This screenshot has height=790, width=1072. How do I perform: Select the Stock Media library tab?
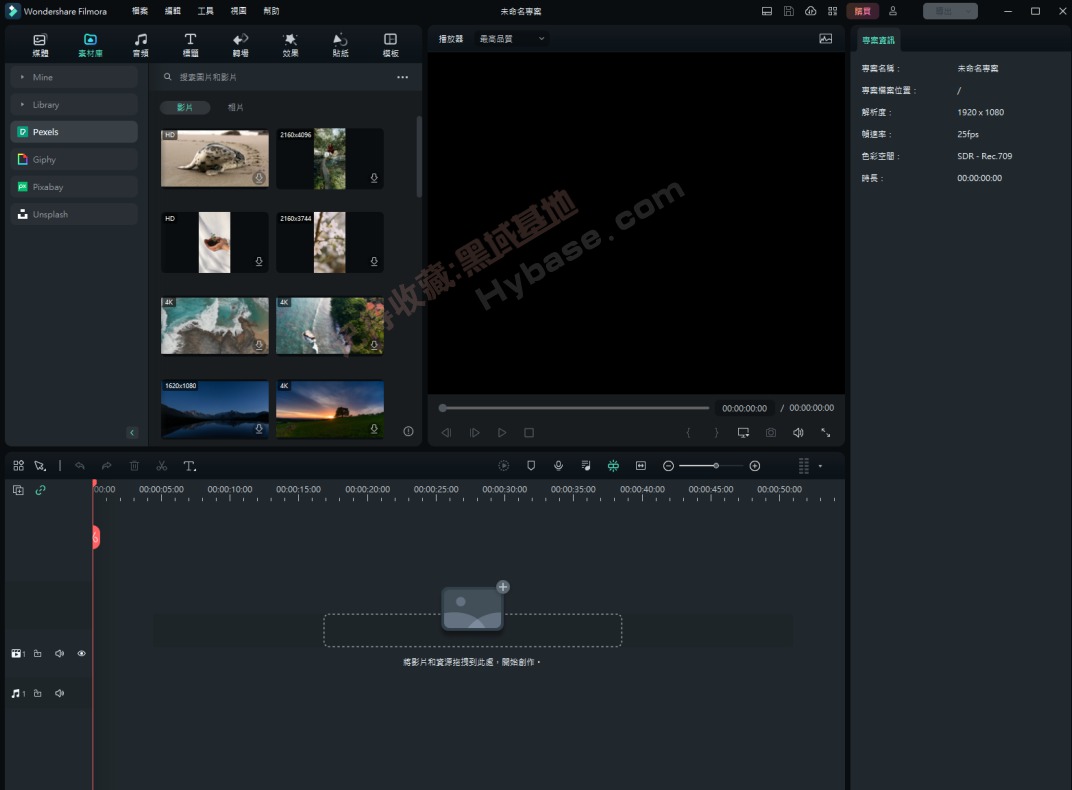click(x=90, y=44)
